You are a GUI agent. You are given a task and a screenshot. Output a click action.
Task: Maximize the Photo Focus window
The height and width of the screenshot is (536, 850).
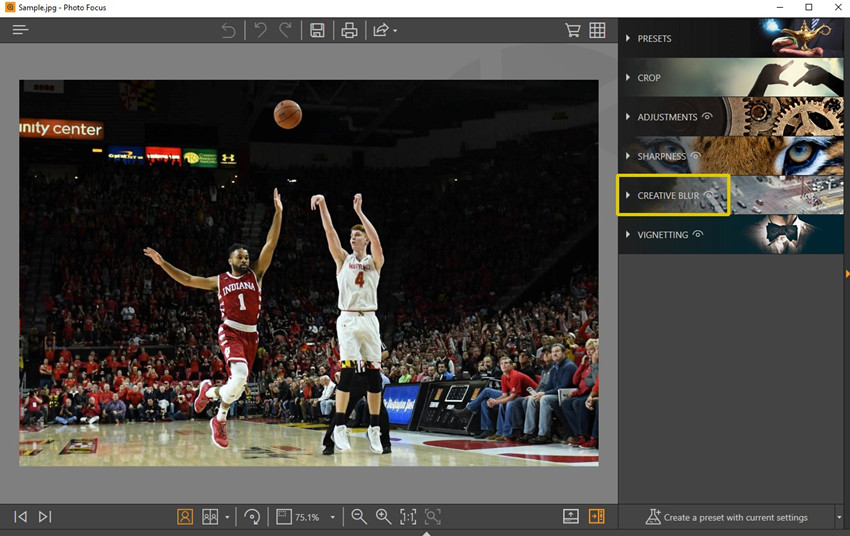[809, 8]
